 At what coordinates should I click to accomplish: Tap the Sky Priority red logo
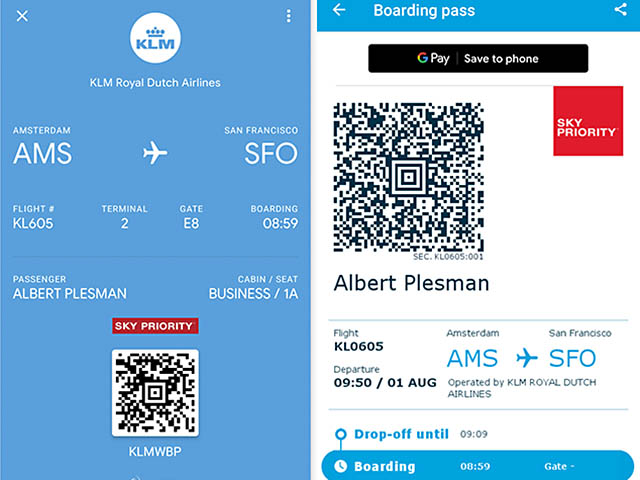click(x=587, y=121)
